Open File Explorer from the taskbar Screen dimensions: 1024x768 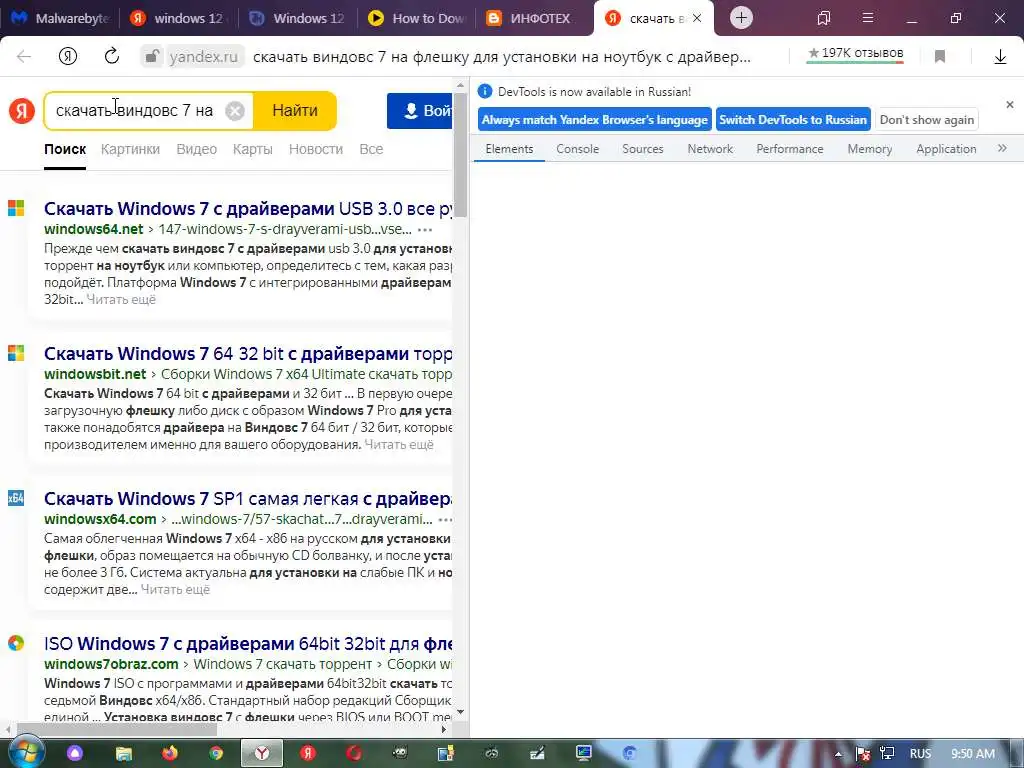click(123, 754)
